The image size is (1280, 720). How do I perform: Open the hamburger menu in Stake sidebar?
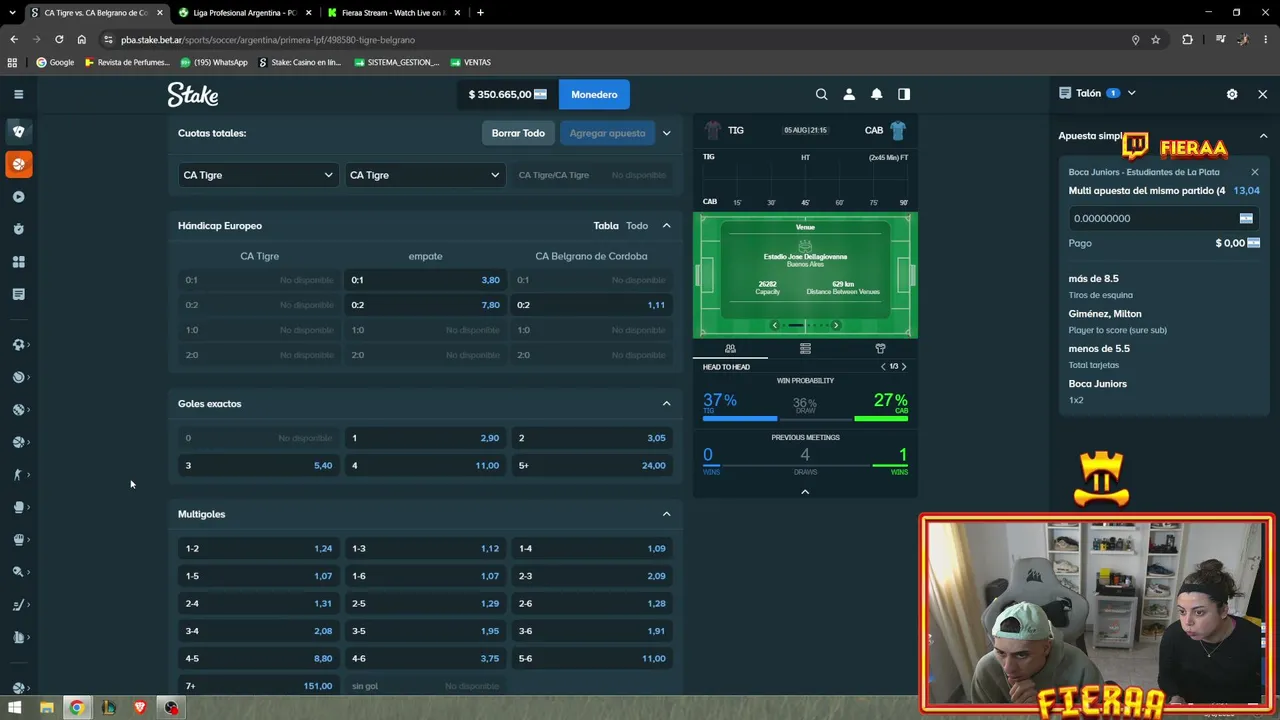click(x=18, y=94)
